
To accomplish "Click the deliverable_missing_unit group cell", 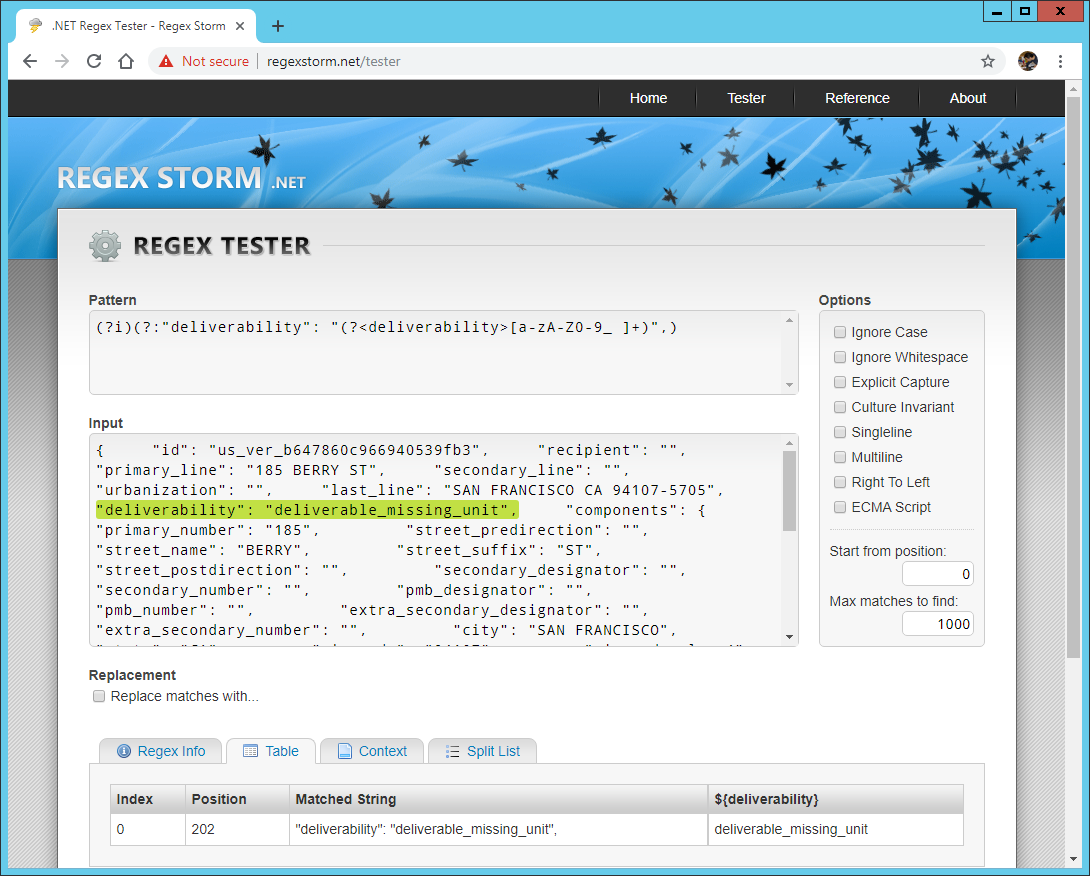I will pos(836,829).
